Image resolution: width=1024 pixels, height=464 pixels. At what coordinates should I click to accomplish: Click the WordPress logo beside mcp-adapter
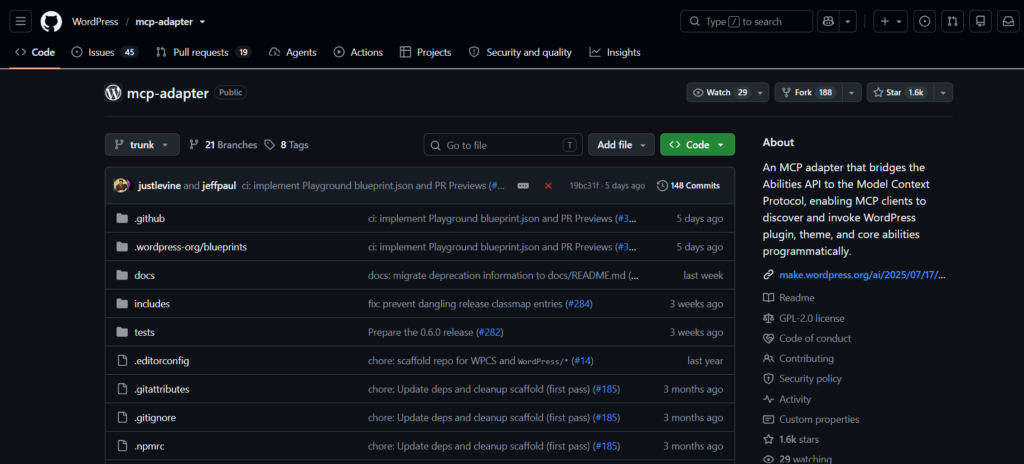pos(113,93)
